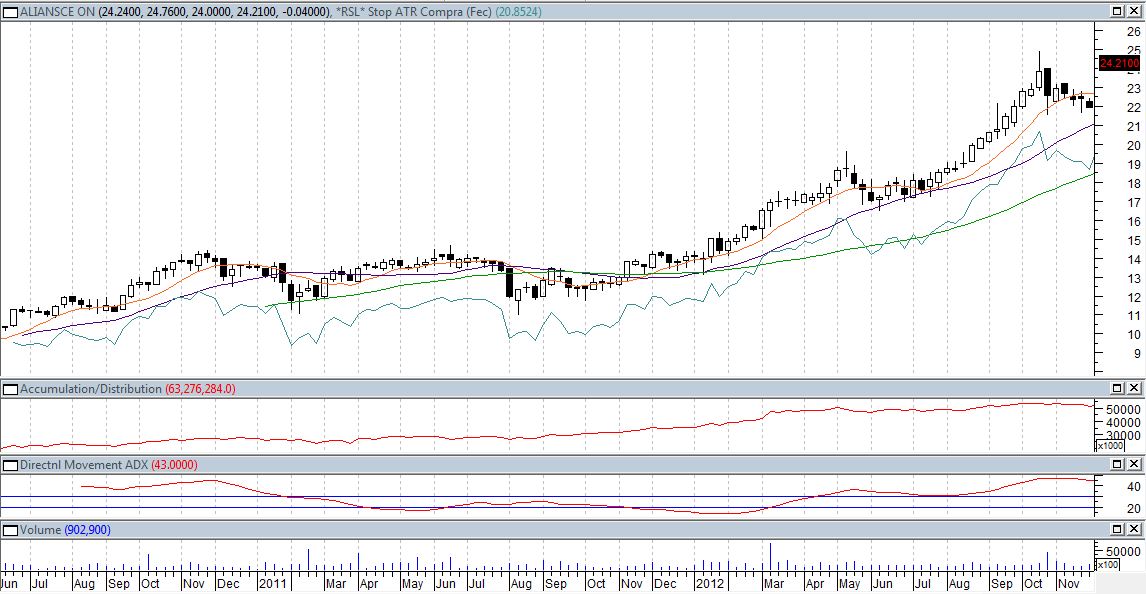Select the 24.2100 current price marker

pyautogui.click(x=1119, y=64)
